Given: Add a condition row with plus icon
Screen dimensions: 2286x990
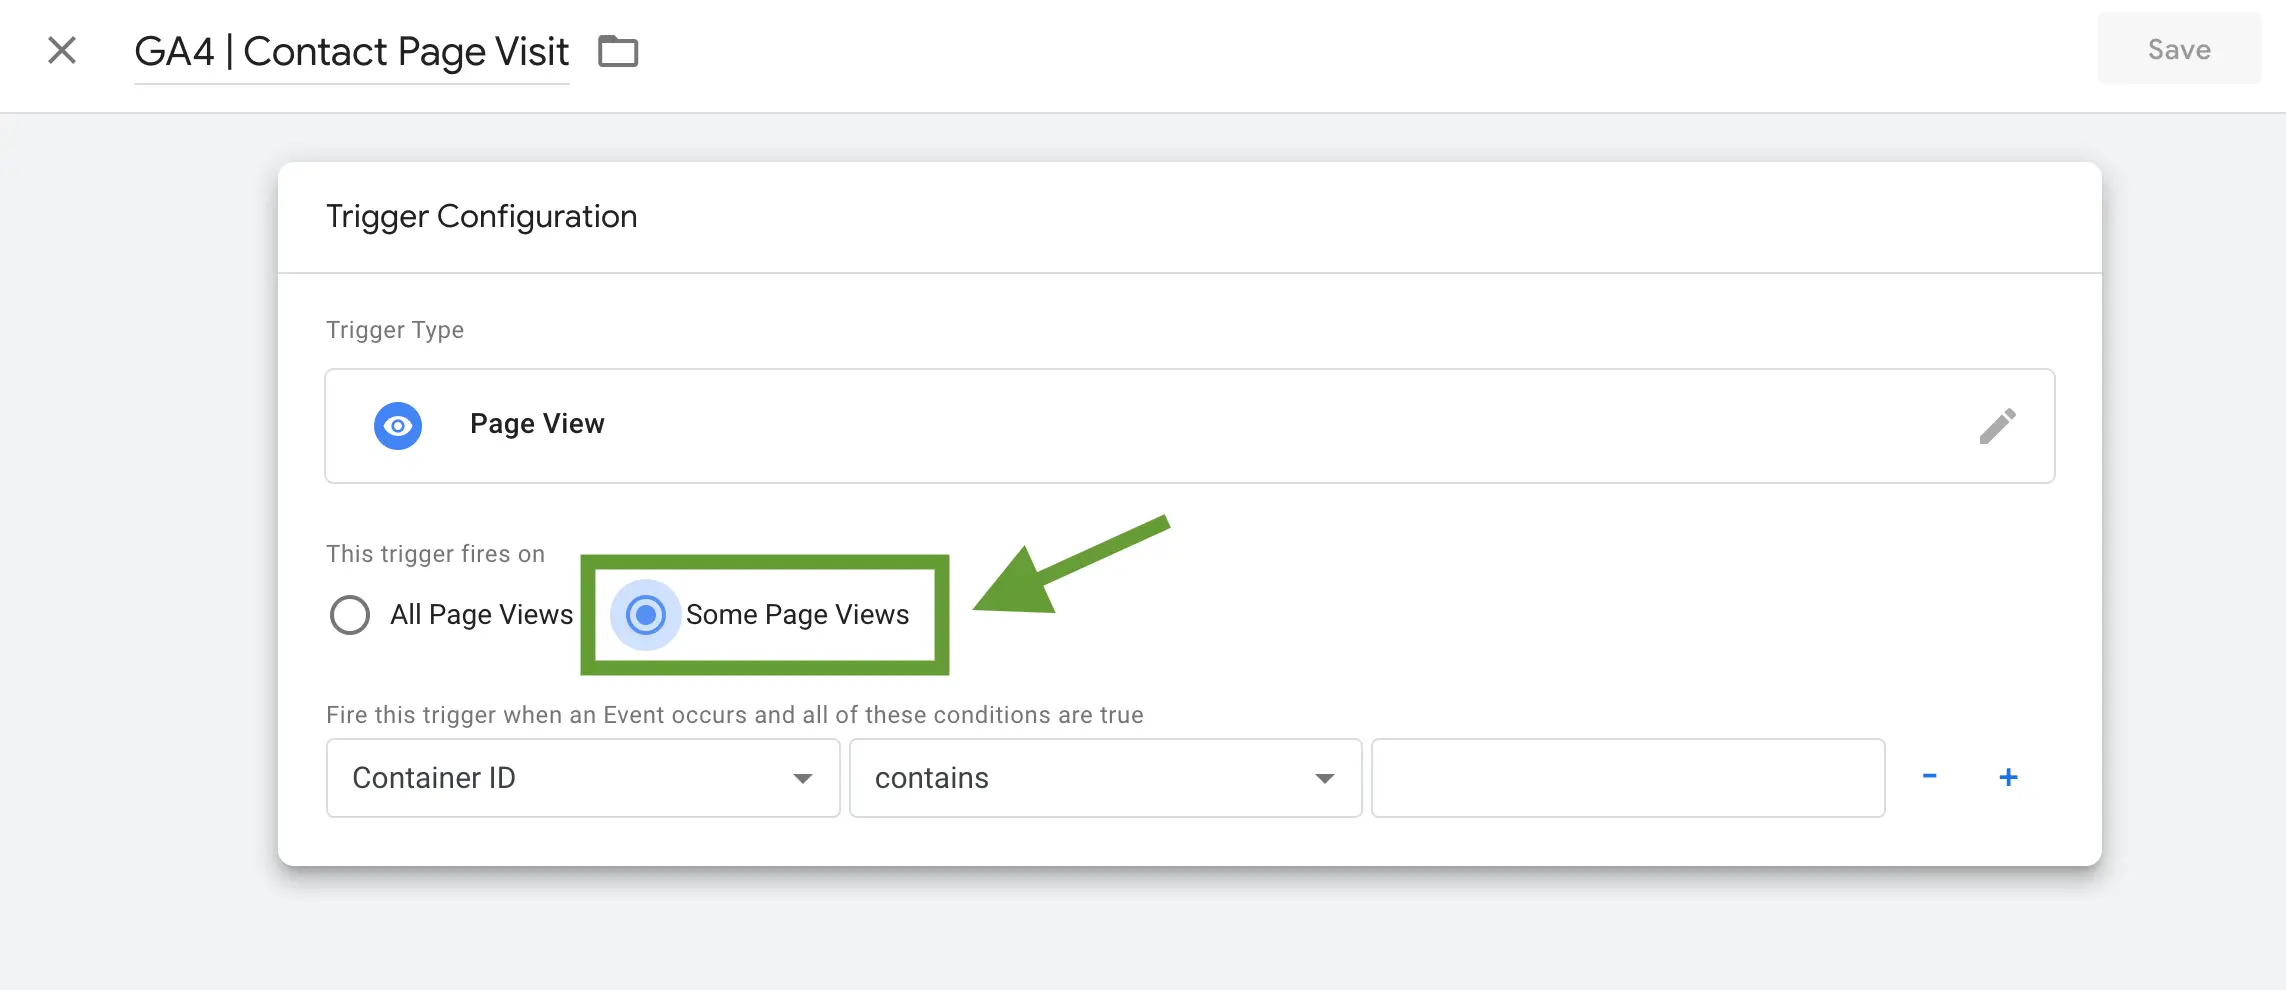Looking at the screenshot, I should (2008, 777).
